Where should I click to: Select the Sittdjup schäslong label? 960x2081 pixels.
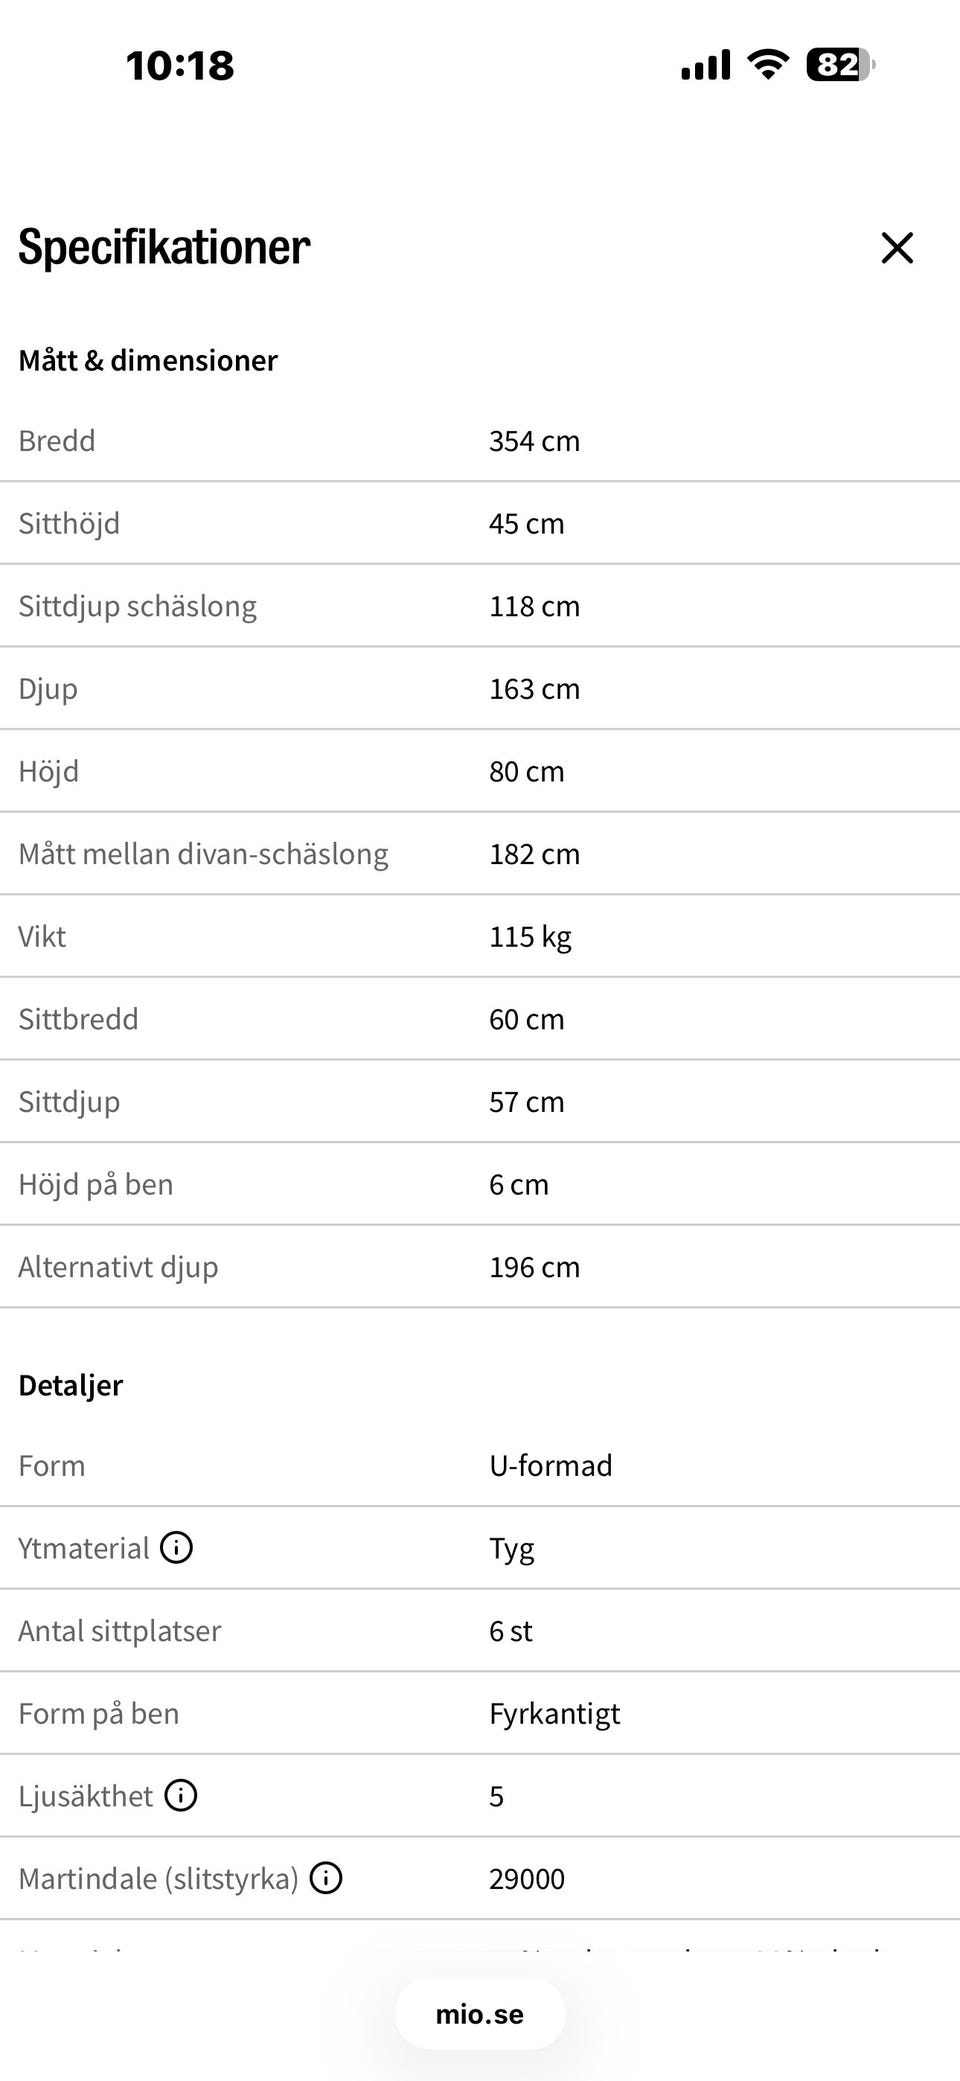(x=137, y=606)
